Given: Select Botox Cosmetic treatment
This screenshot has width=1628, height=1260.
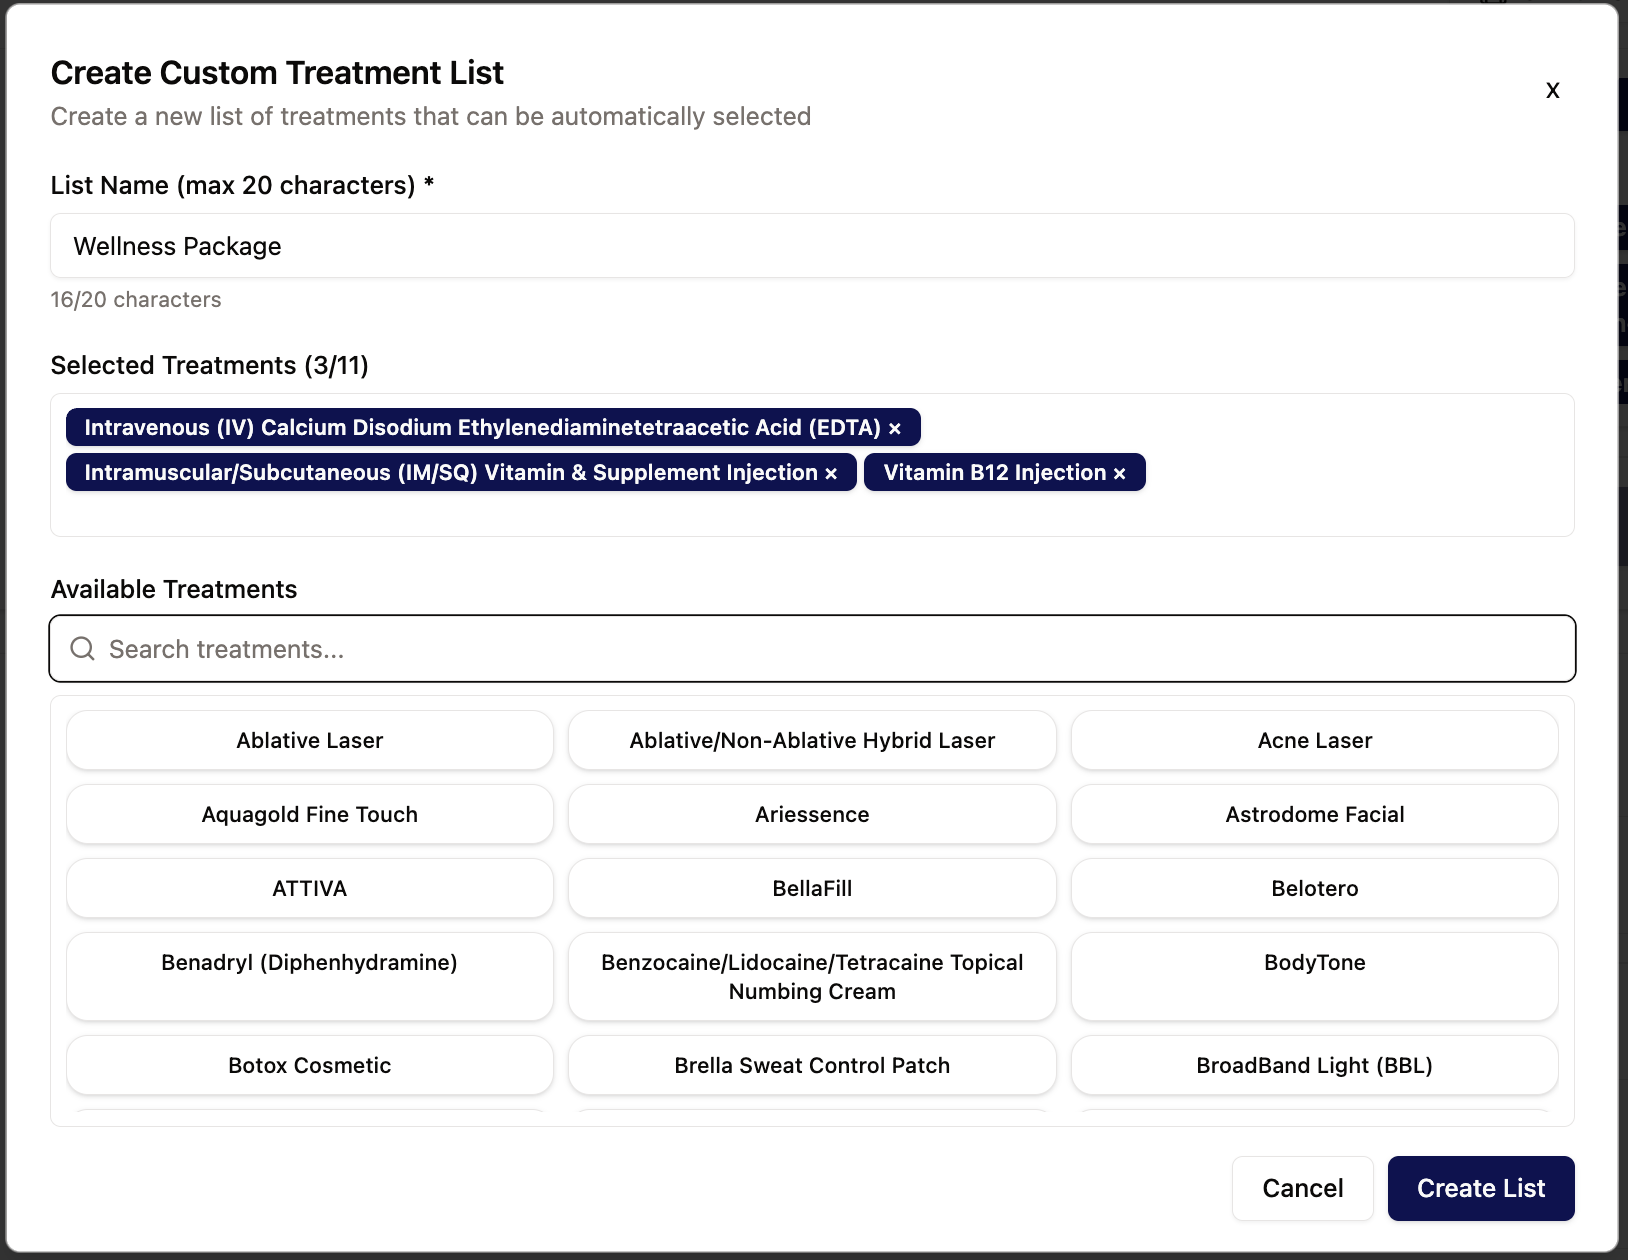Looking at the screenshot, I should [310, 1065].
